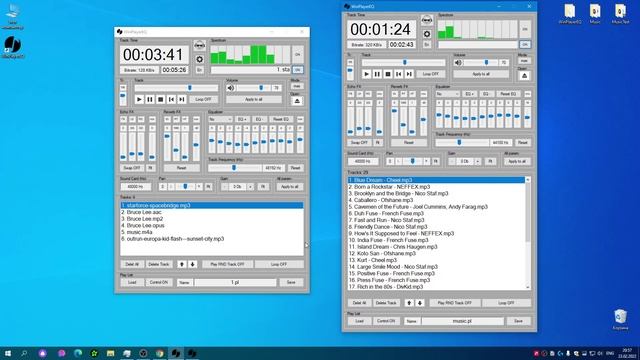Play track in left WinPlayerEQ window

point(139,100)
